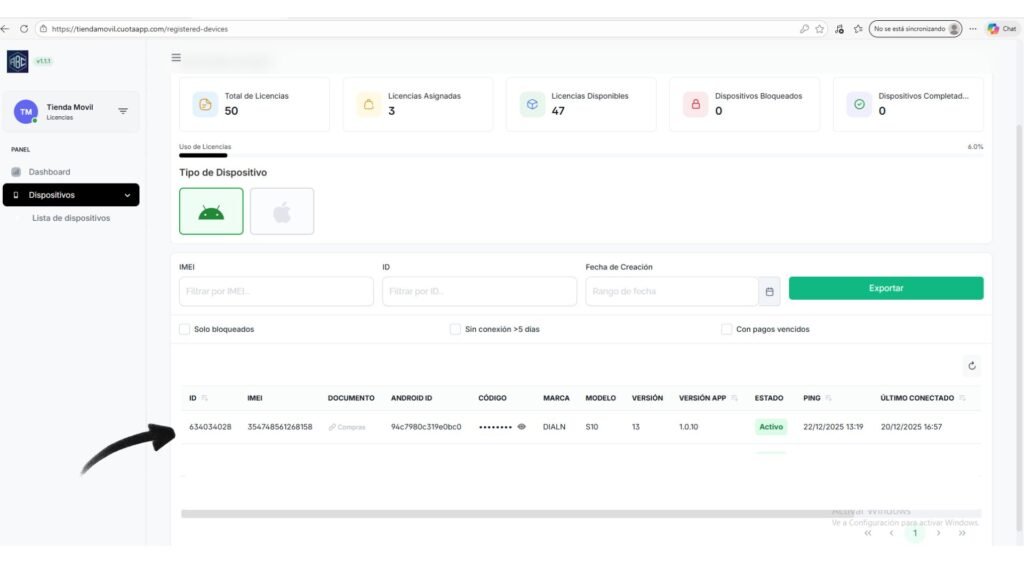Open the calendar date picker icon
Screen dimensions: 1024x576
pyautogui.click(x=769, y=291)
